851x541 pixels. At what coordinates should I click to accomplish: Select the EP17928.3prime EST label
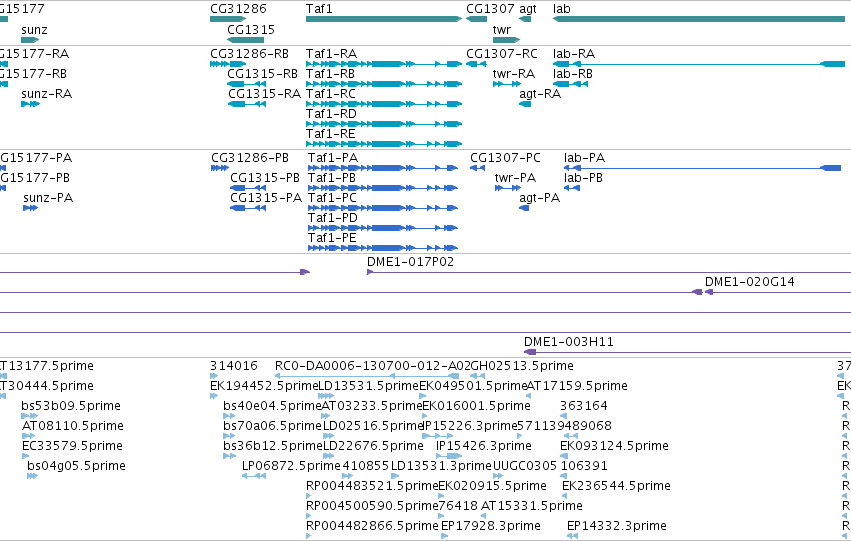[x=491, y=526]
